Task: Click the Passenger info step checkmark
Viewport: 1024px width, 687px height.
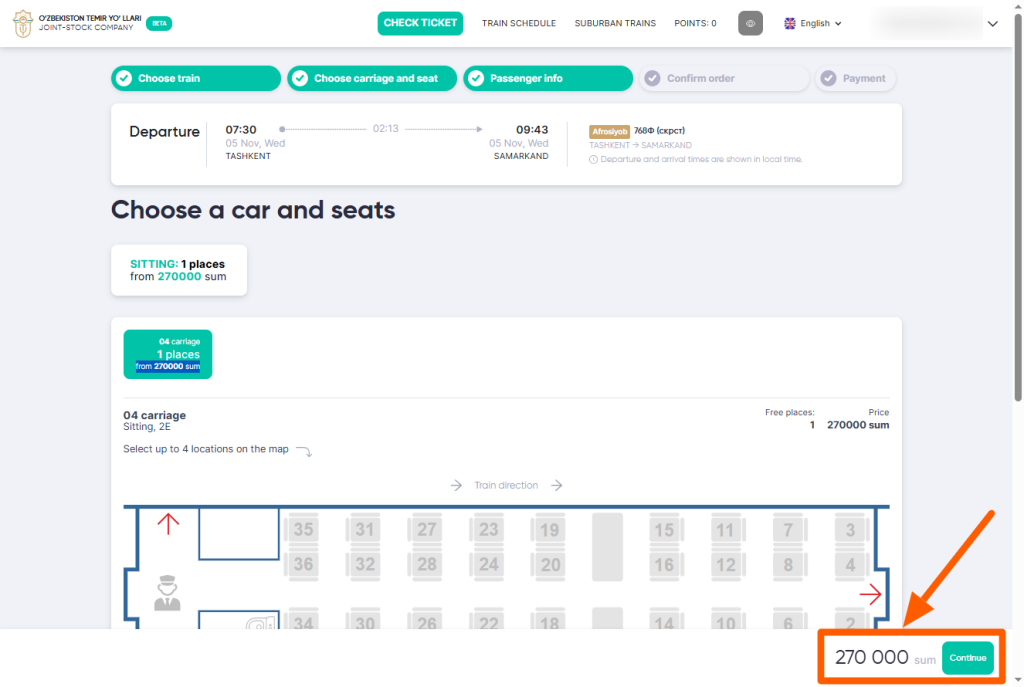Action: [x=475, y=78]
